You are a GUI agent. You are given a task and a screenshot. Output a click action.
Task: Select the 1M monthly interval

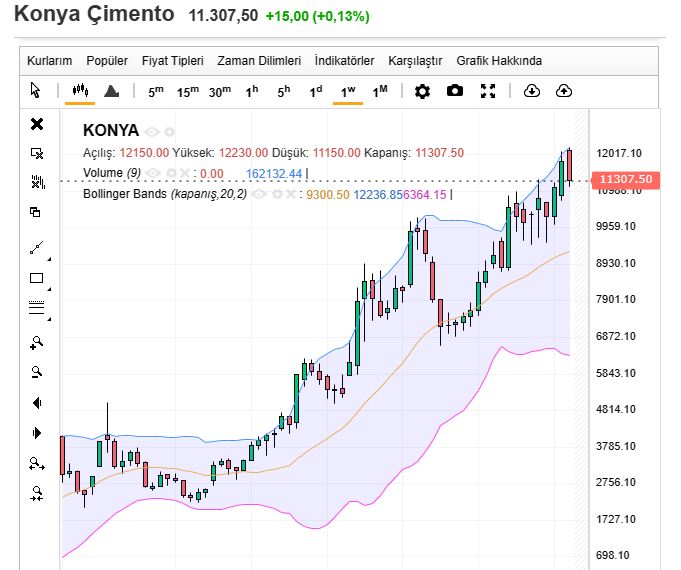(x=380, y=91)
